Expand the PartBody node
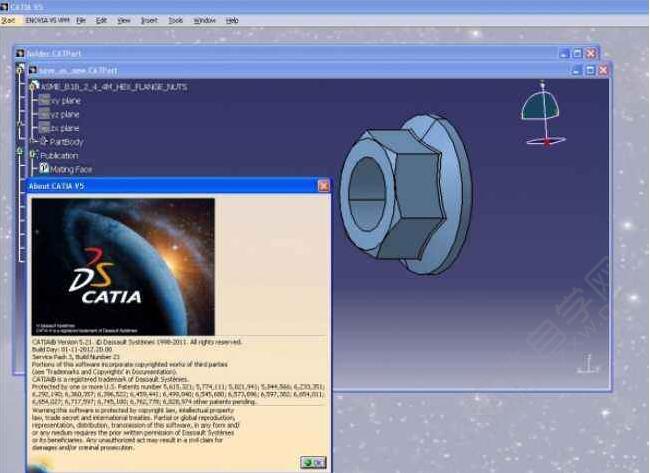Viewport: 650px width, 473px height. click(32, 141)
